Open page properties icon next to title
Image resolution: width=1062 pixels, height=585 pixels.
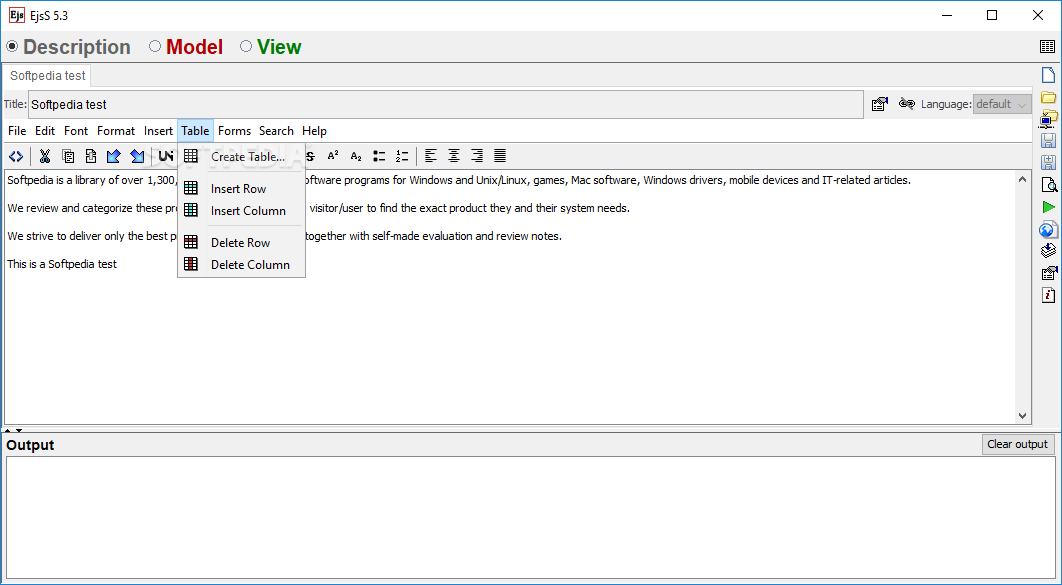tap(880, 104)
